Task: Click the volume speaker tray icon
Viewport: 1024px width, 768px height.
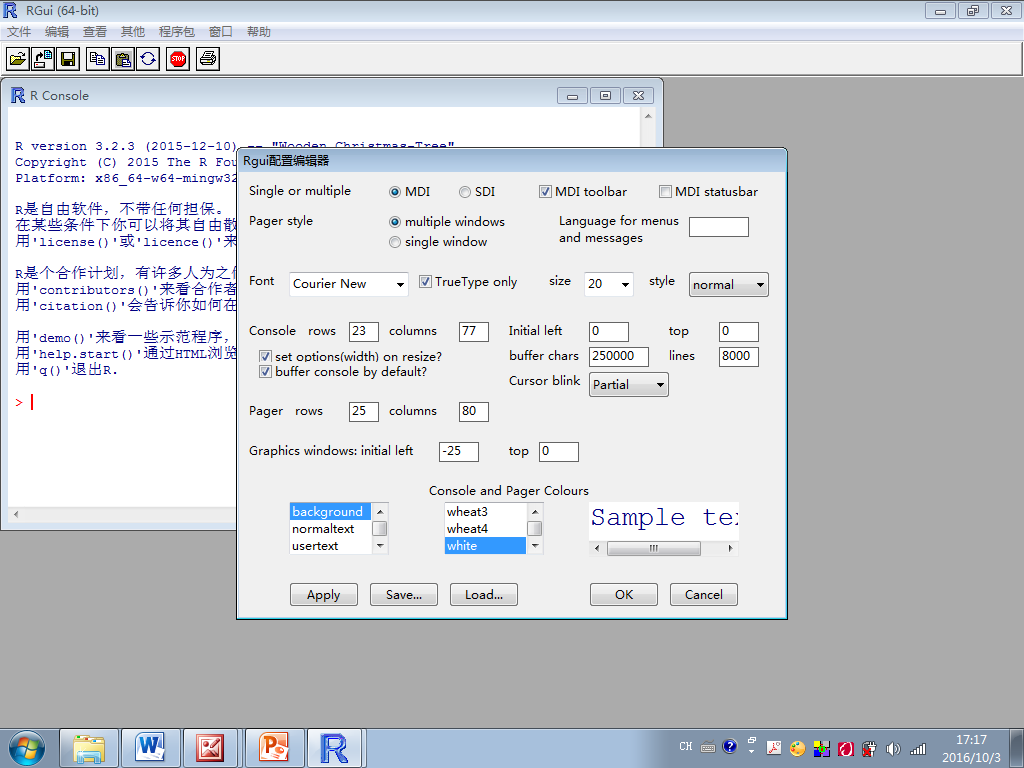Action: tap(893, 748)
